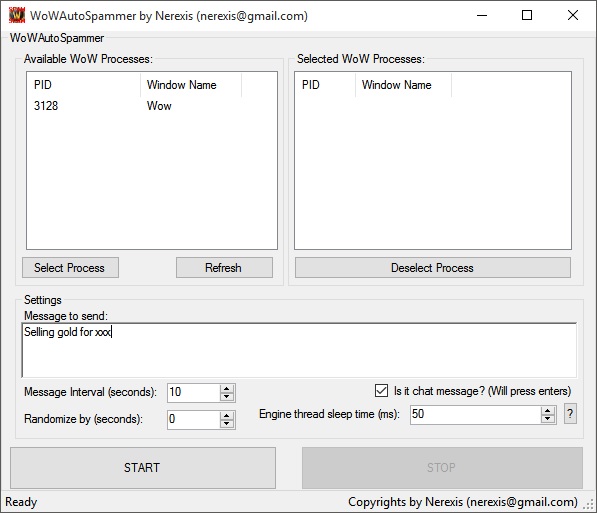Click the Deselect Process button
The width and height of the screenshot is (597, 513).
(x=433, y=267)
